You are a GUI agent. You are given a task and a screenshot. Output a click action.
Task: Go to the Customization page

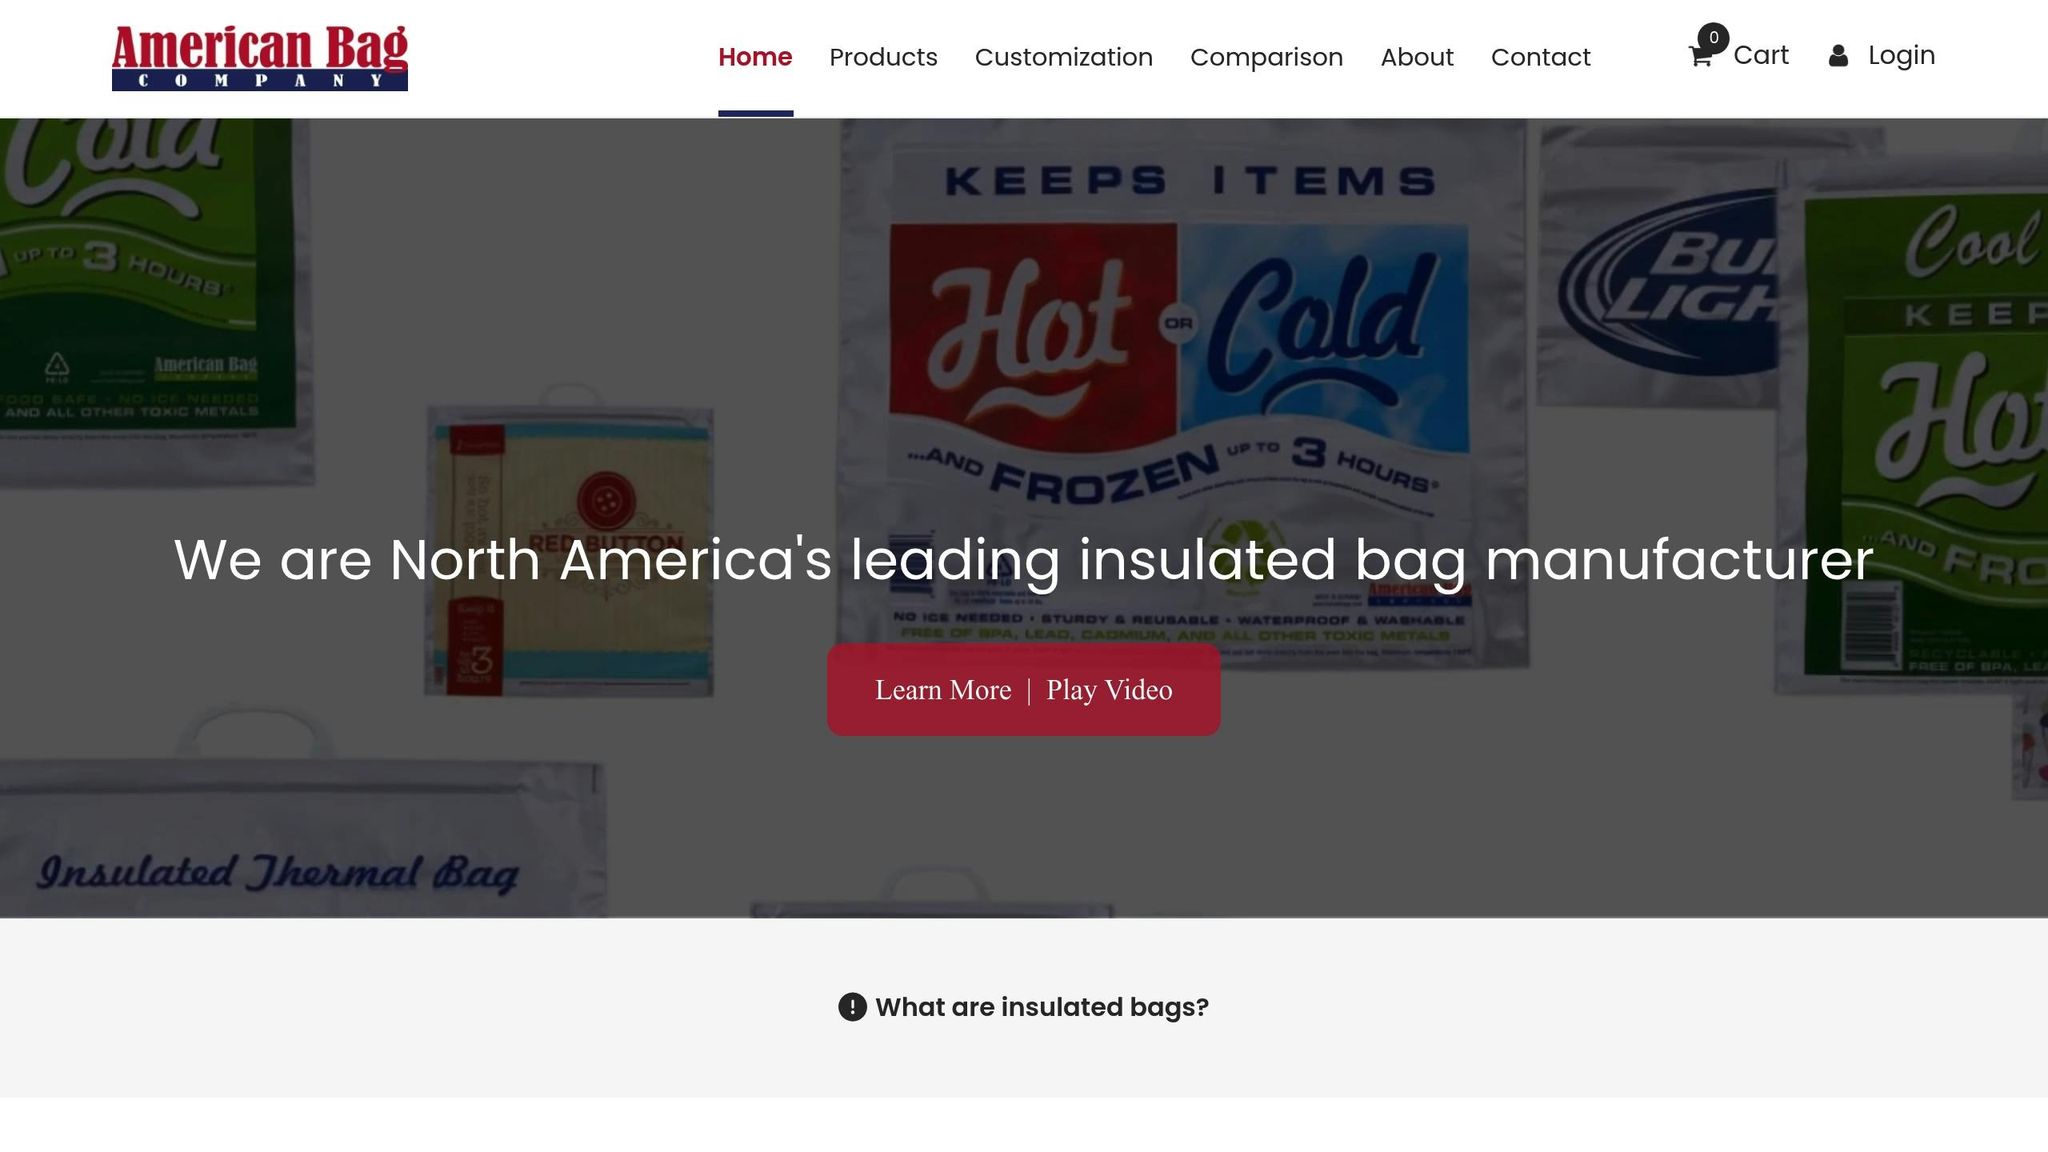pyautogui.click(x=1064, y=57)
